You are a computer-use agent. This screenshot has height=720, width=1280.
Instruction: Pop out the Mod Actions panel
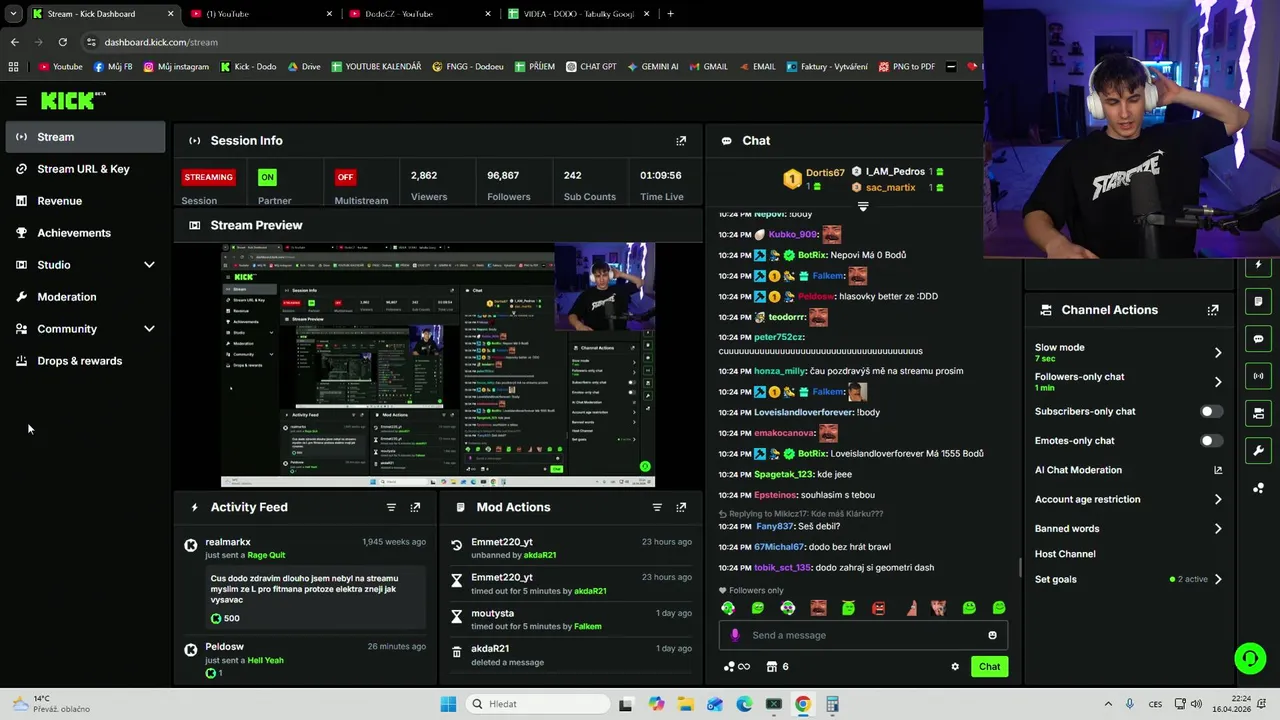[681, 507]
